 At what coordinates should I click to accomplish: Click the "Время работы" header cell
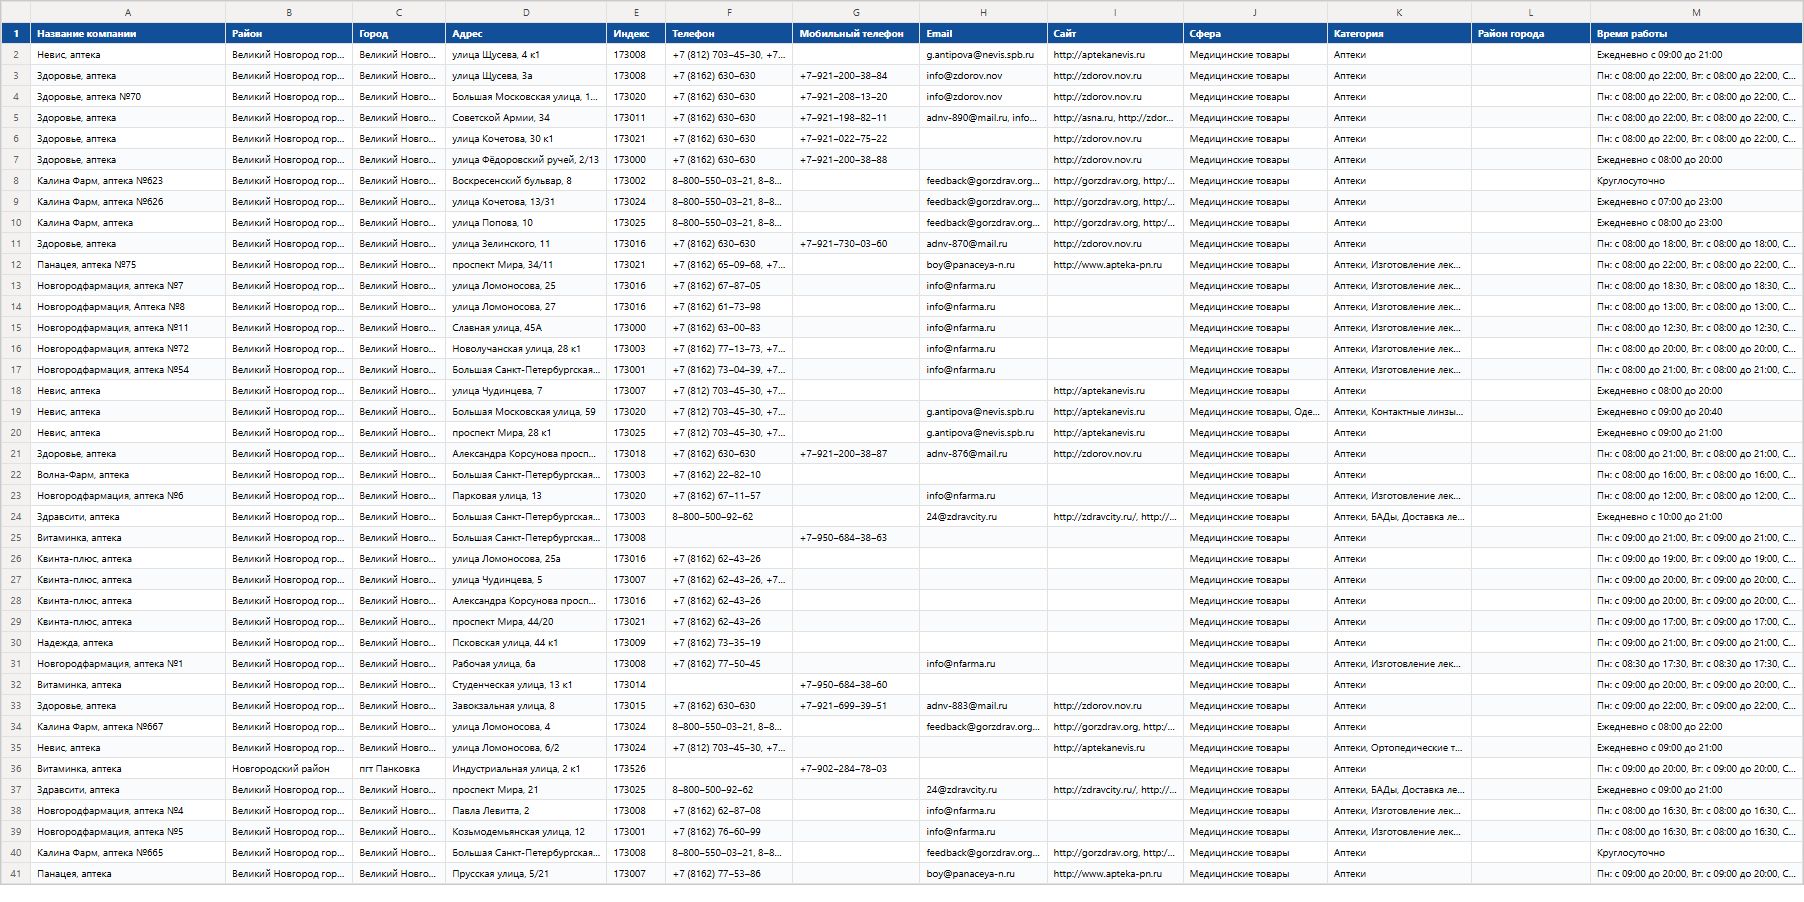[1696, 33]
